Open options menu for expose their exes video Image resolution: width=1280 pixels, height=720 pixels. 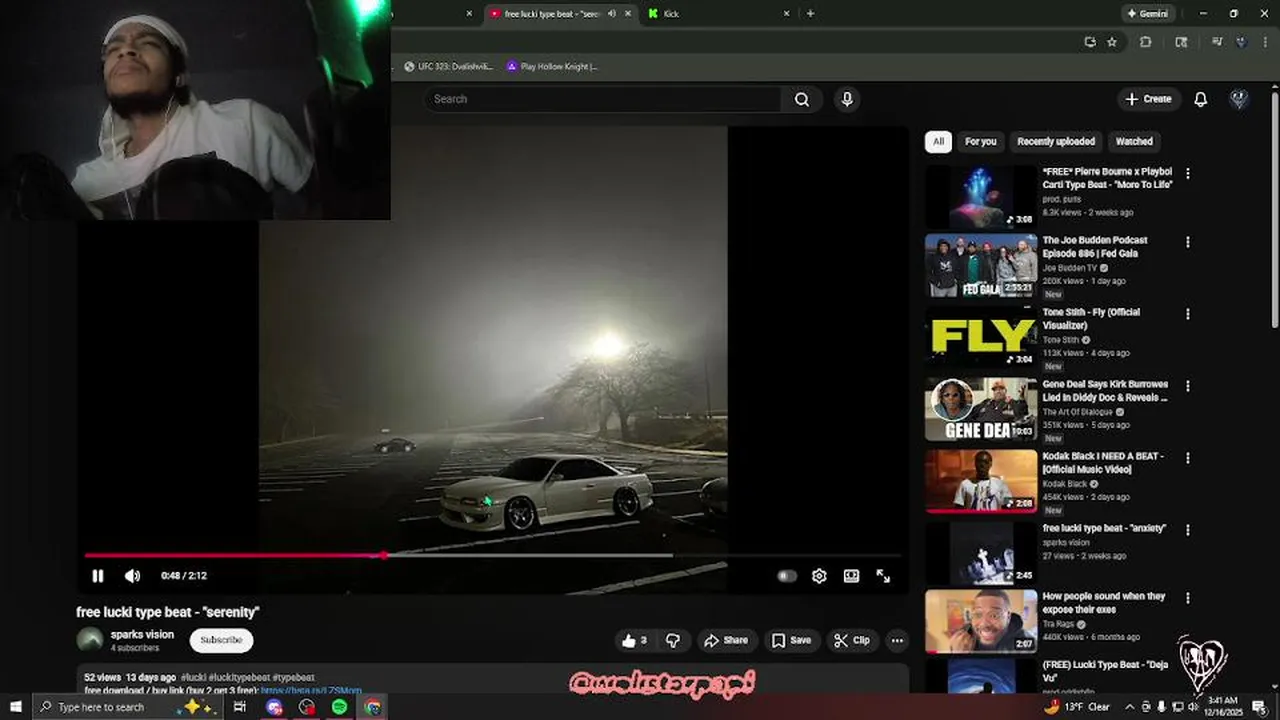(1187, 598)
